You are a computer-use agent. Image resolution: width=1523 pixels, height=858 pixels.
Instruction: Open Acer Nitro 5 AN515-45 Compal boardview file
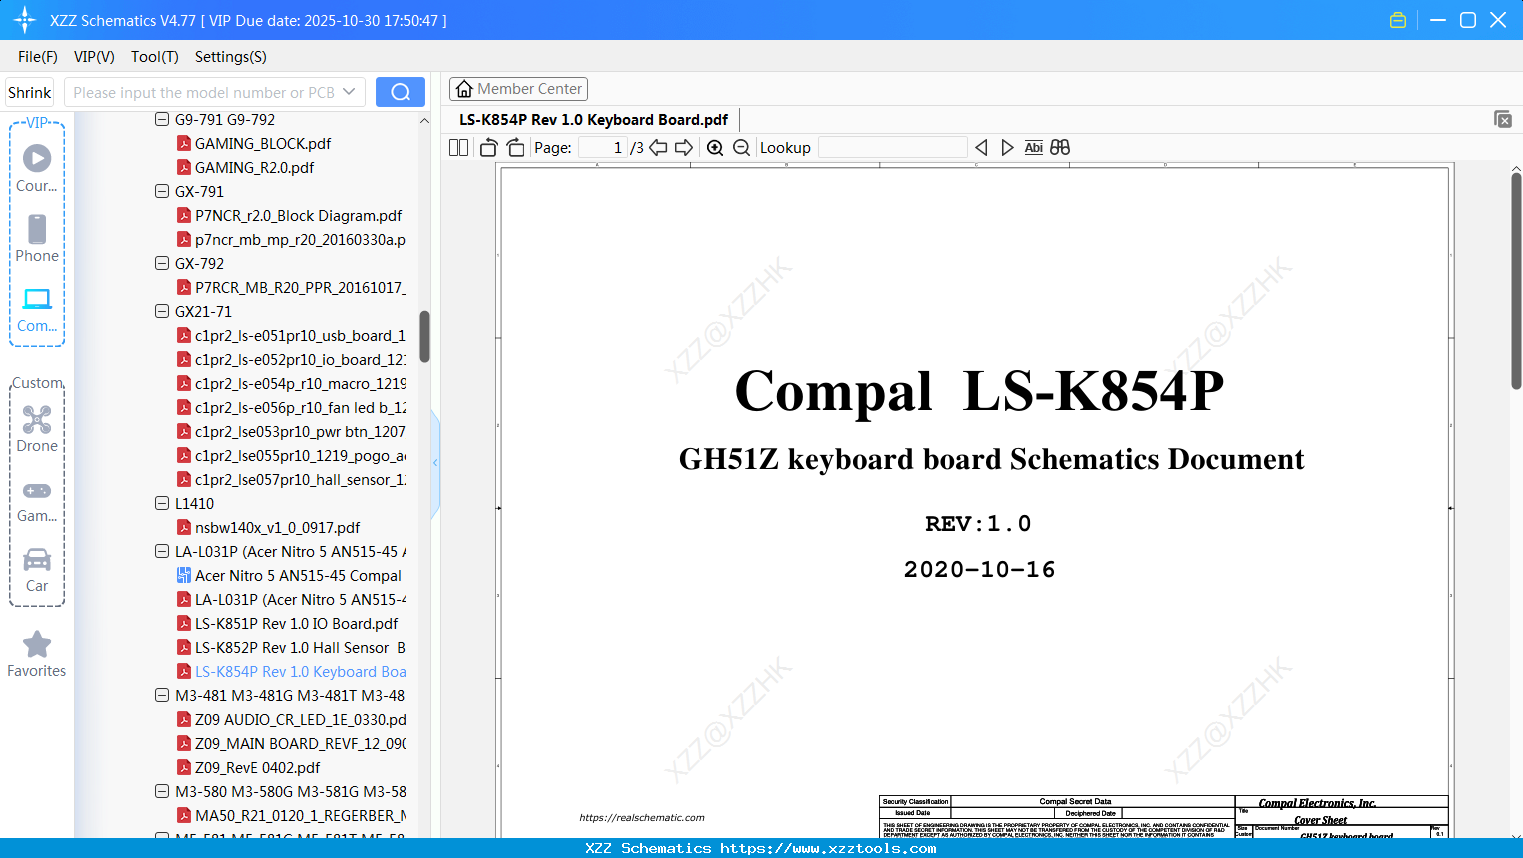(289, 575)
